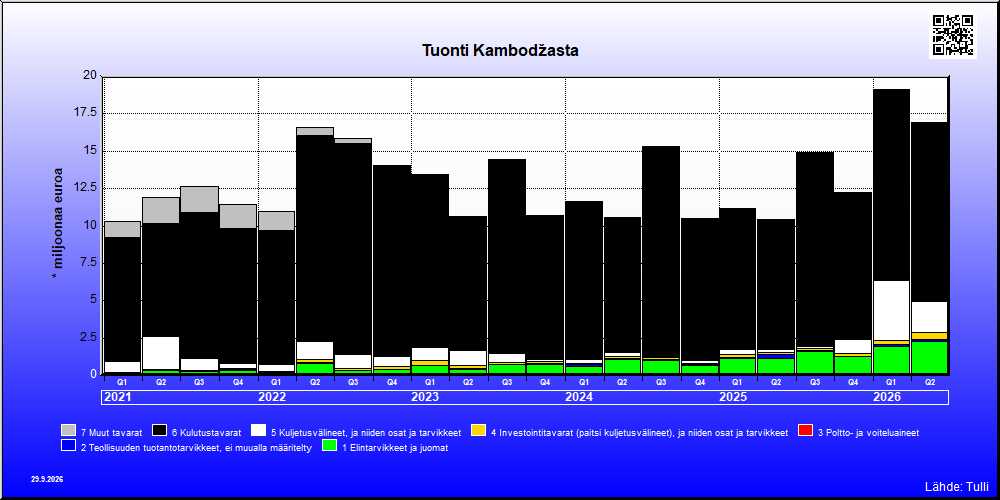Click the yellow '4 Investointitavarat' legend swatch
The image size is (1000, 500).
click(479, 430)
